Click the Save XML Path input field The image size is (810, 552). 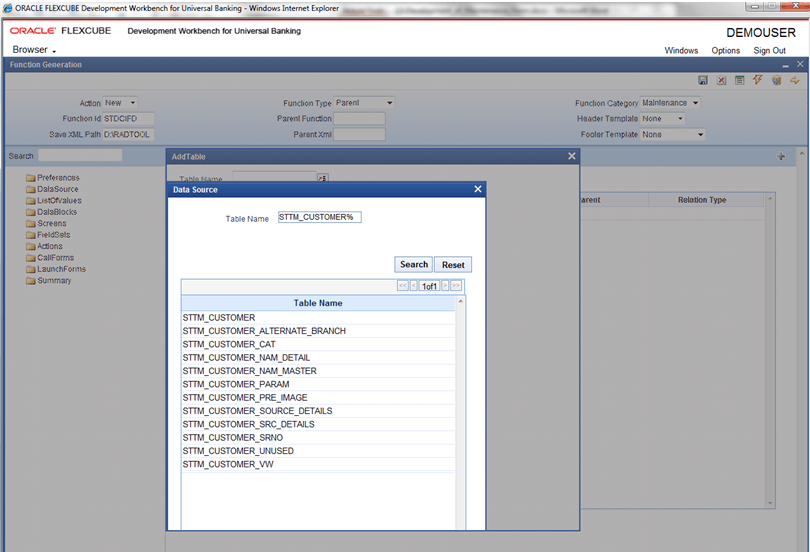(128, 134)
